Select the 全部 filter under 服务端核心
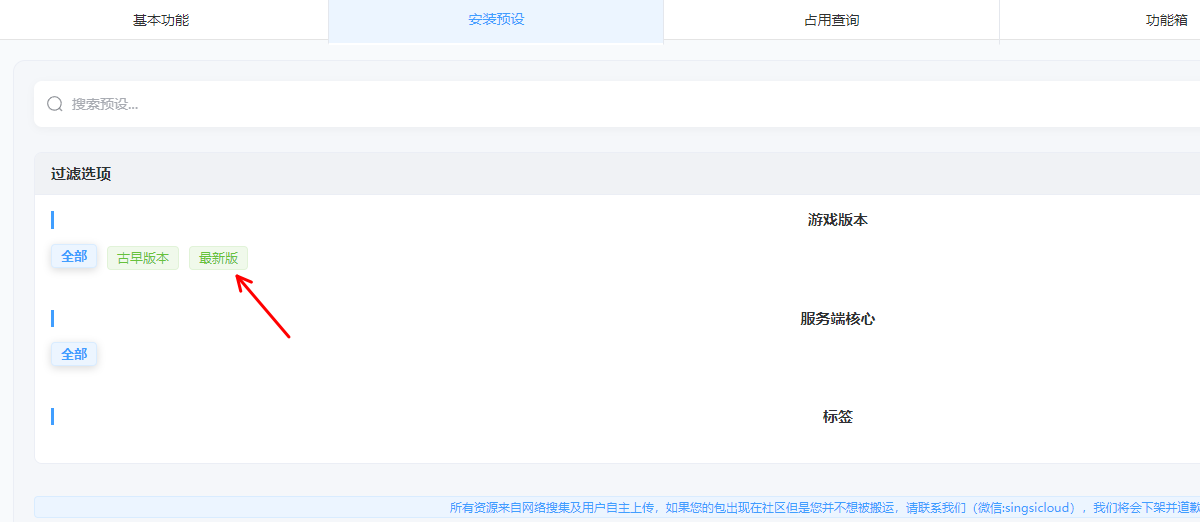The height and width of the screenshot is (522, 1200). (74, 355)
